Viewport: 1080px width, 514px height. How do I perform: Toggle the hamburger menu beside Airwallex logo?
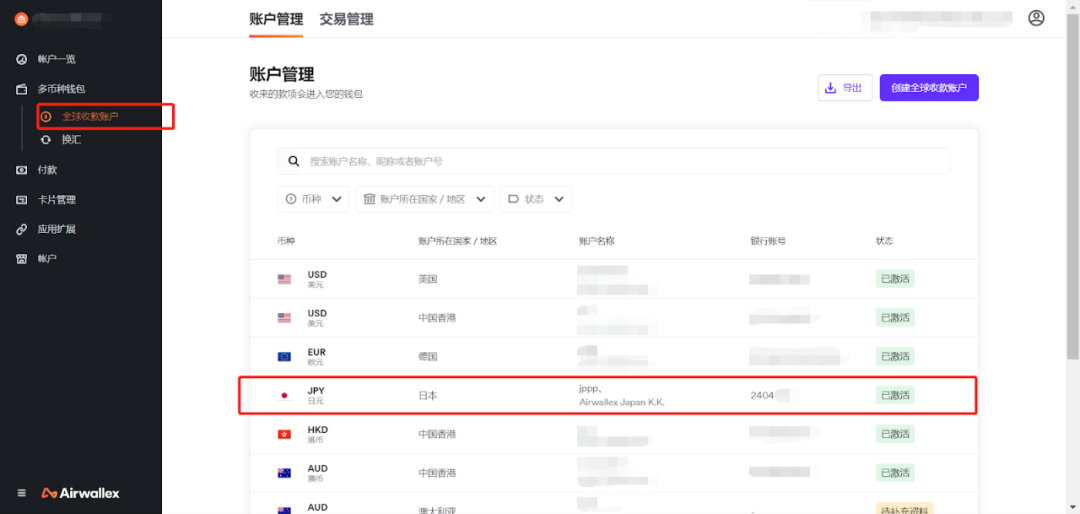click(22, 493)
